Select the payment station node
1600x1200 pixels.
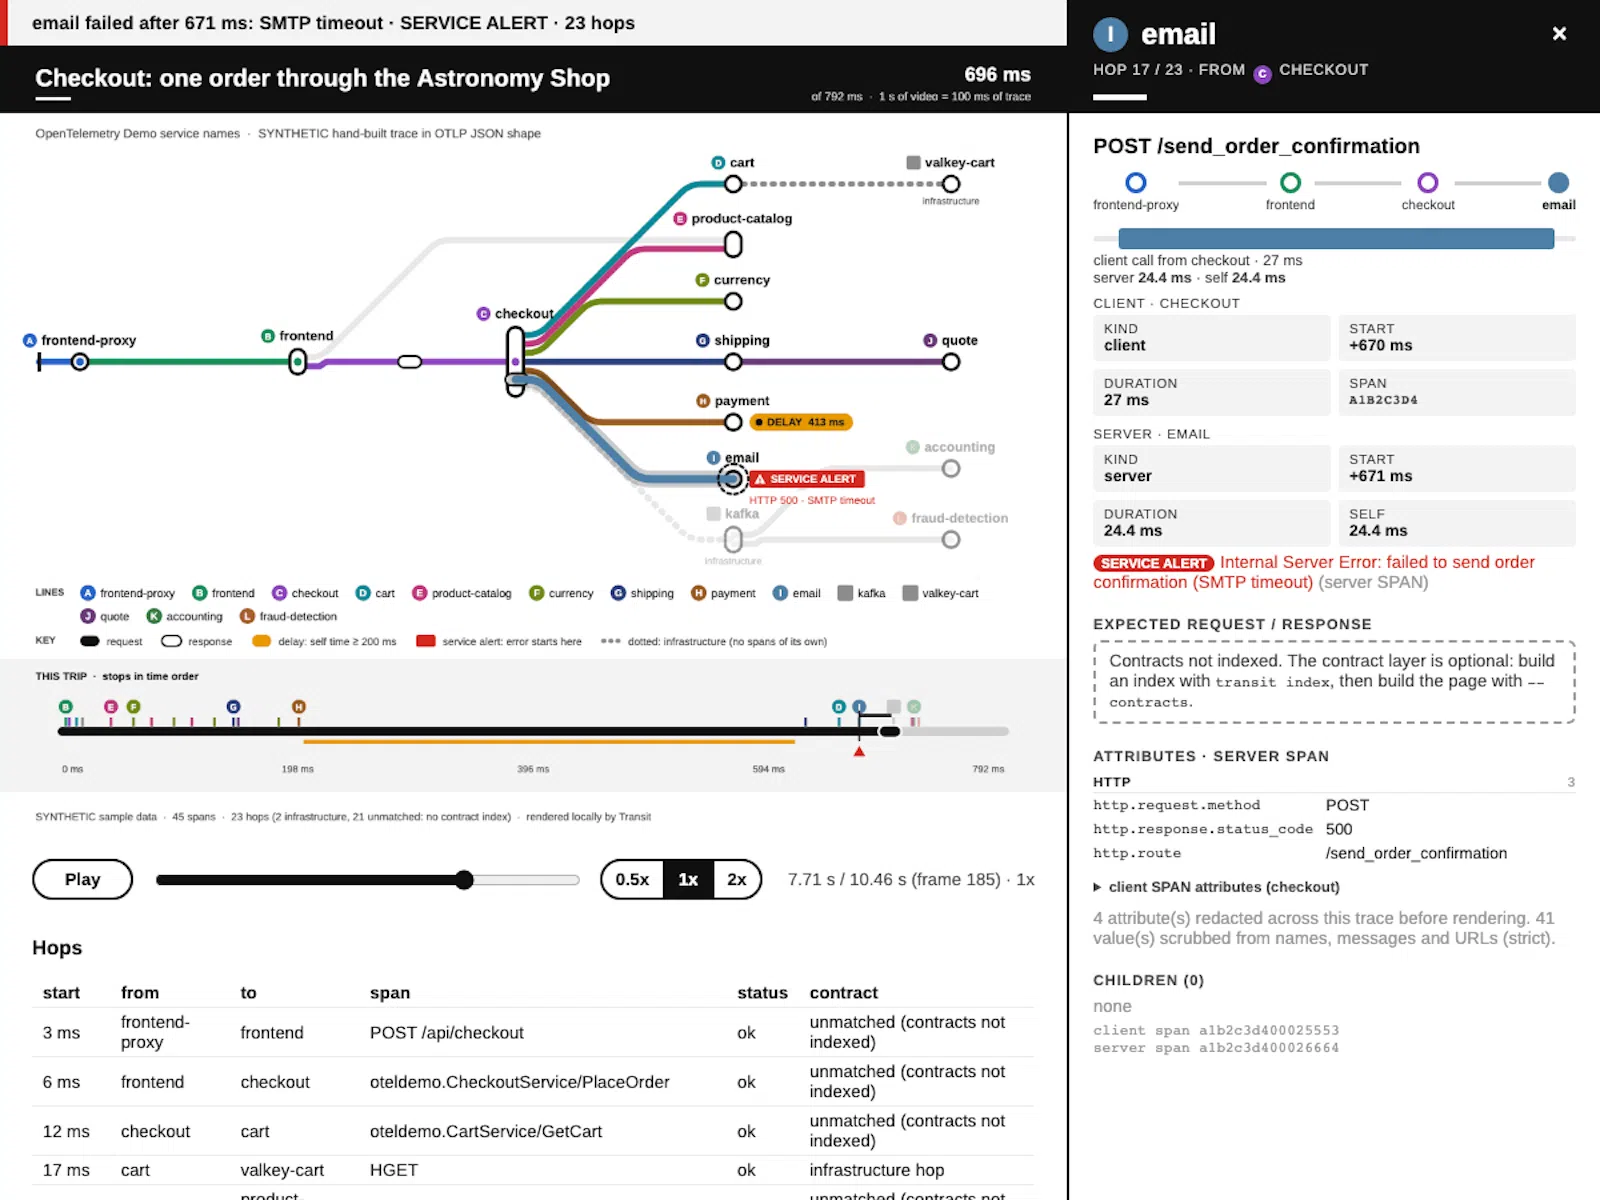(733, 422)
